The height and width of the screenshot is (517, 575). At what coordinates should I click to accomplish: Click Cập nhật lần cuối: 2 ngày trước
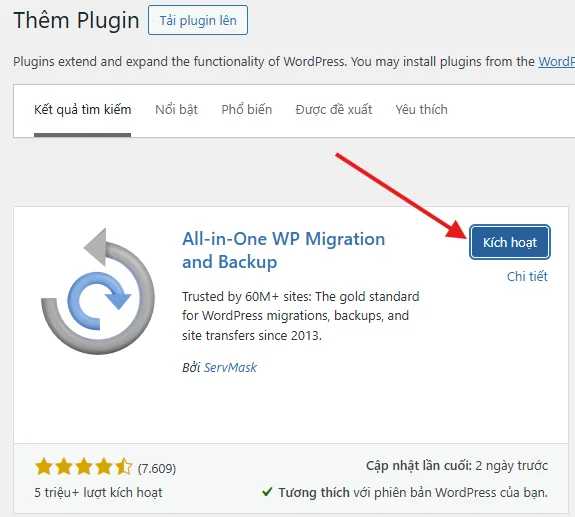457,466
